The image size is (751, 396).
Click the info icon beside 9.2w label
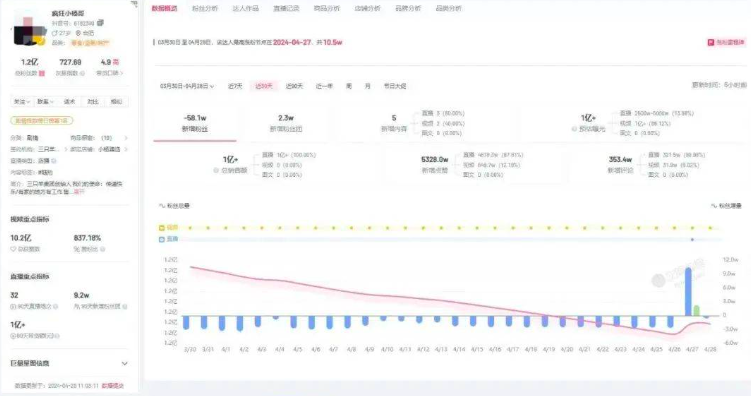tap(125, 306)
